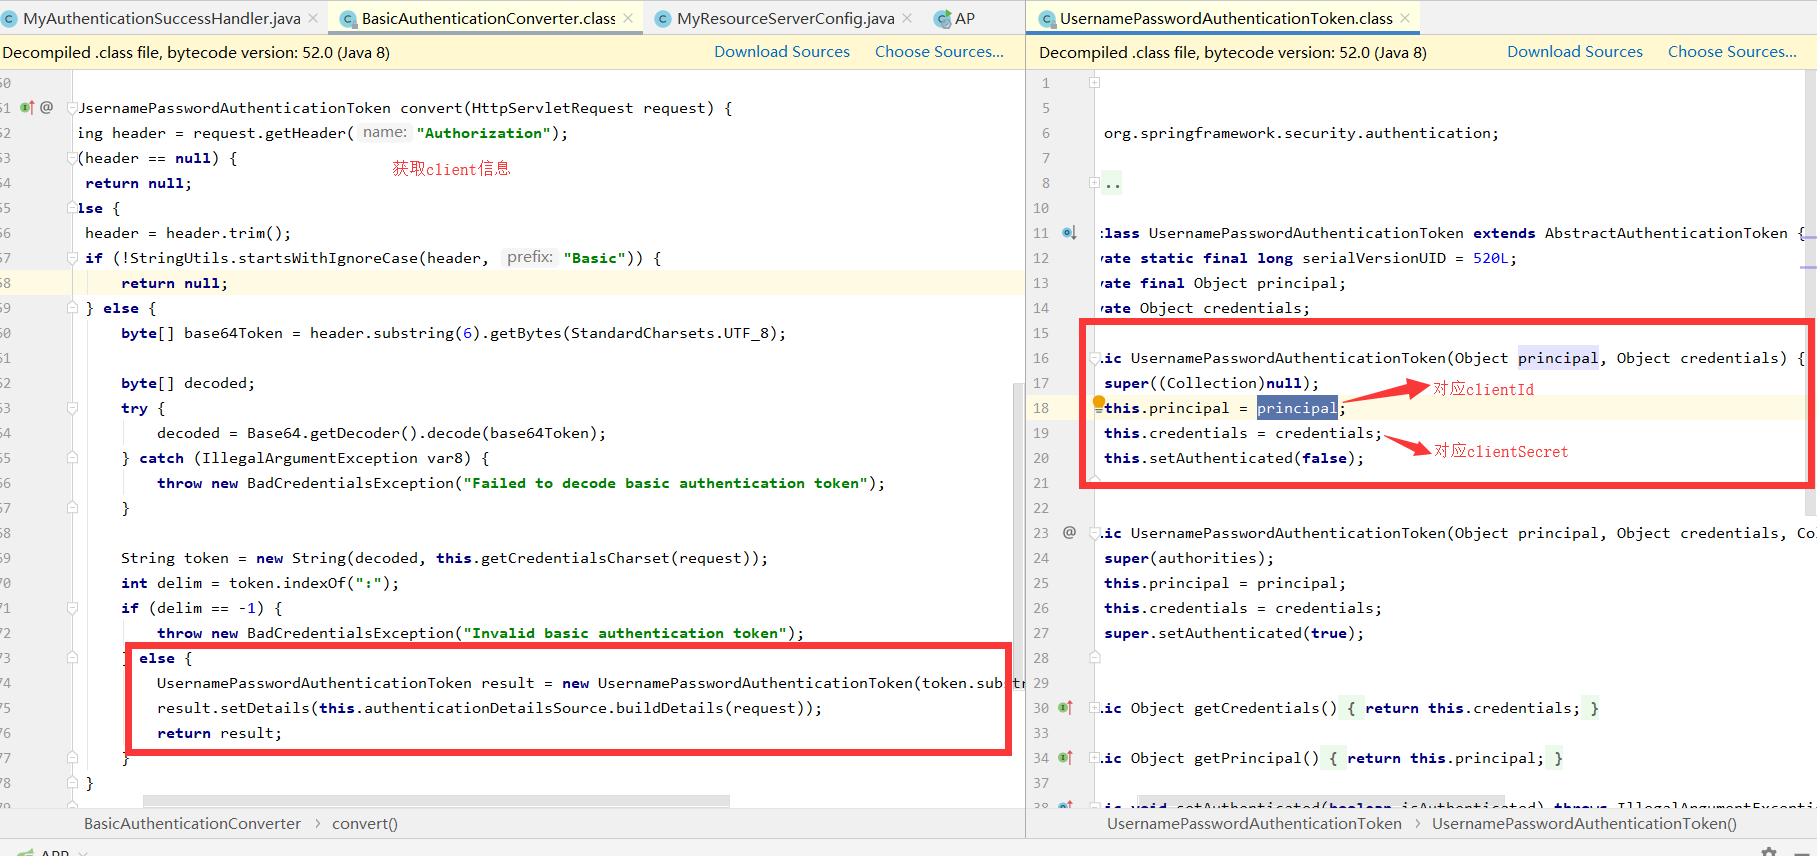Collapse the convert method fold on line 51
This screenshot has width=1817, height=856.
click(x=72, y=107)
